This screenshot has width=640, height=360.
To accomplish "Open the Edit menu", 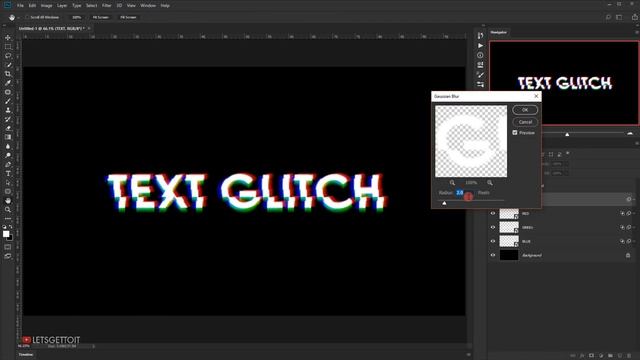I will point(32,6).
